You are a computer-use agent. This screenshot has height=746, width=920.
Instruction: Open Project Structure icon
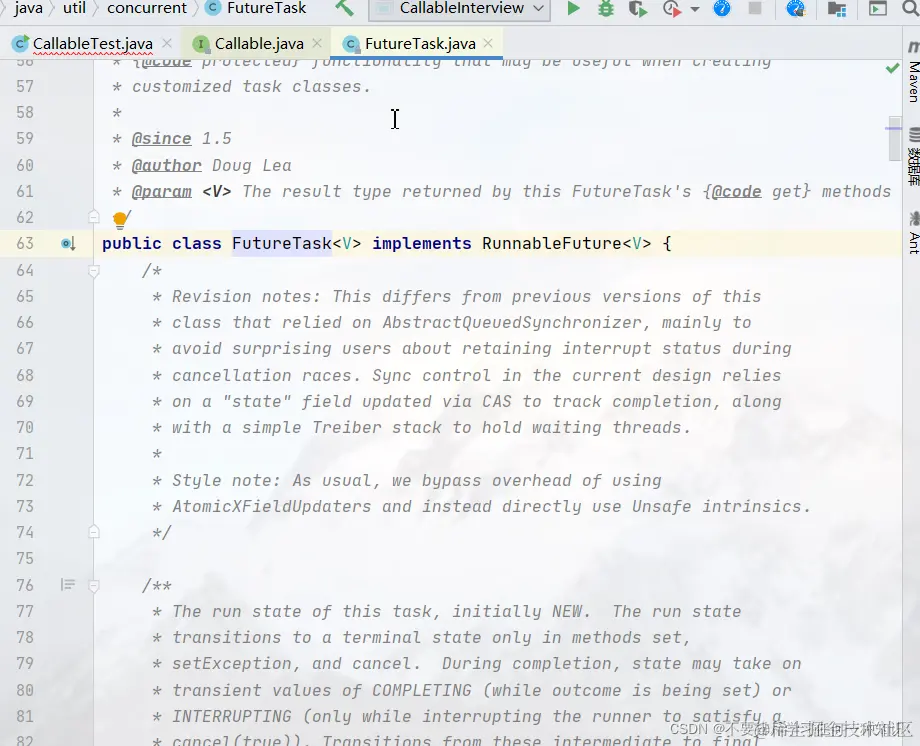pyautogui.click(x=837, y=9)
